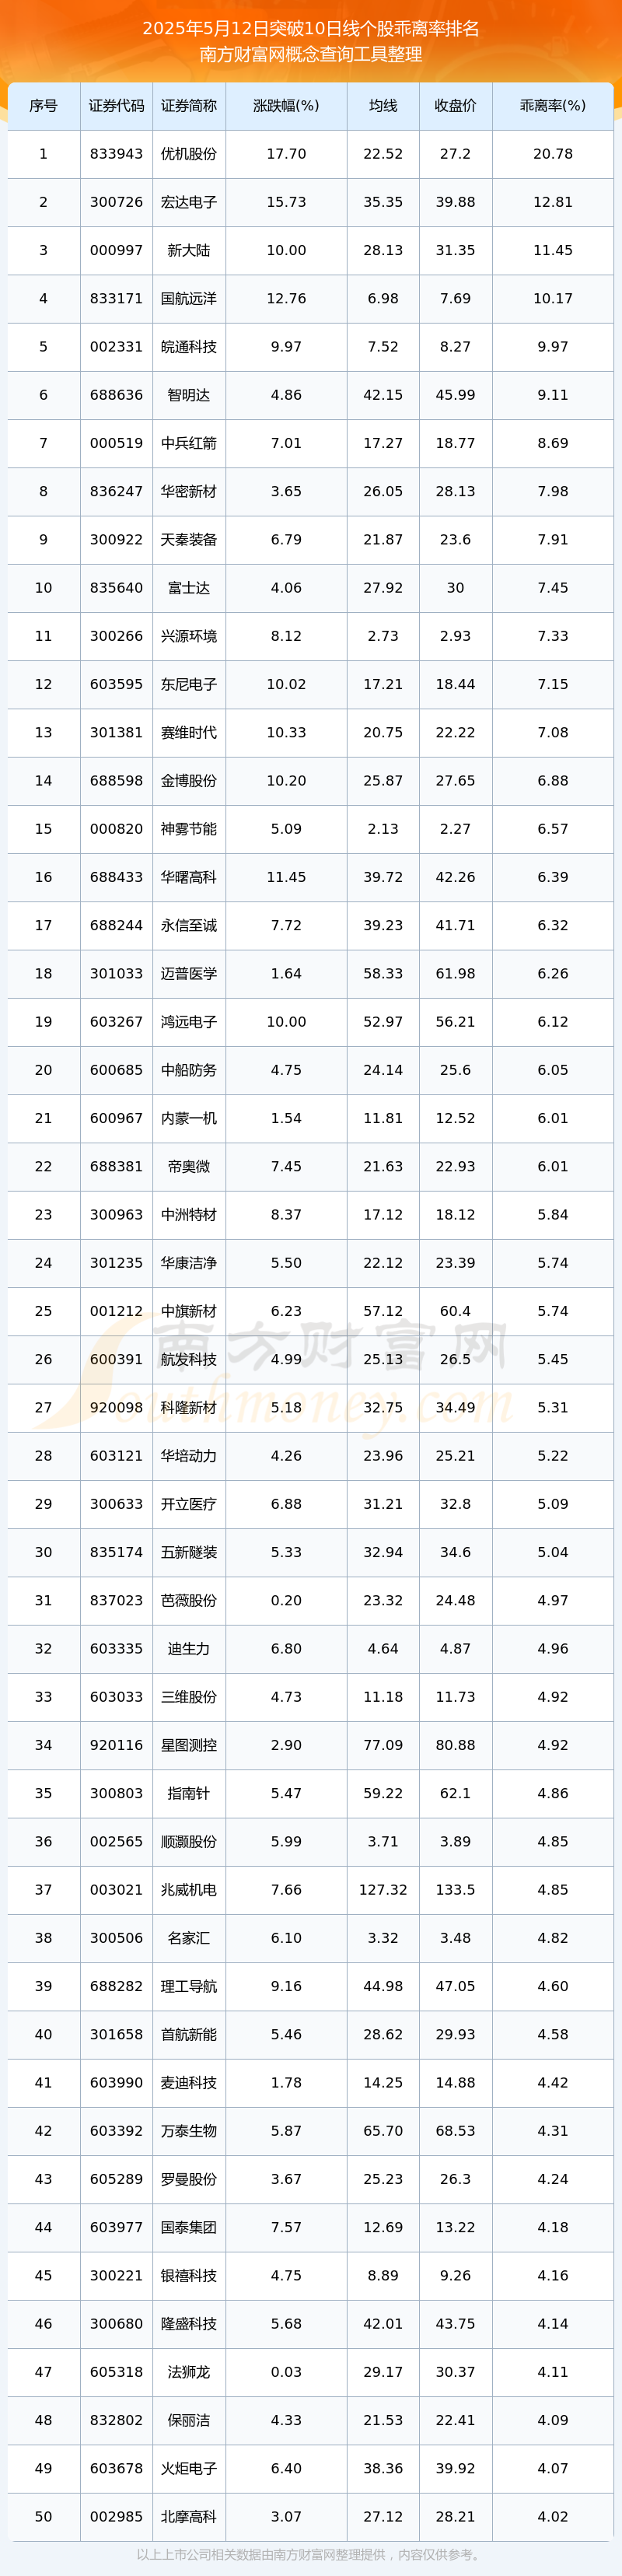
Task: Click stock name 银禧科技
Action: pos(189,2275)
